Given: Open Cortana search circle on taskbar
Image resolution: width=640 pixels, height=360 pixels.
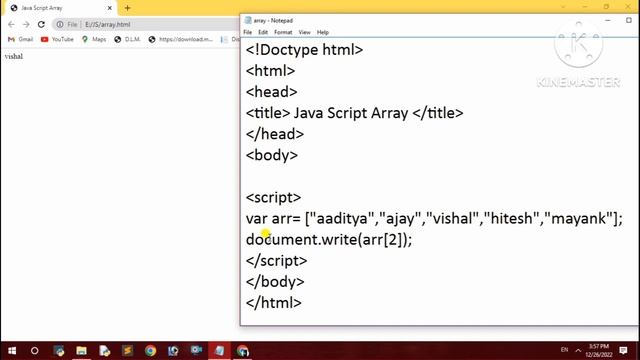Looking at the screenshot, I should pos(35,351).
